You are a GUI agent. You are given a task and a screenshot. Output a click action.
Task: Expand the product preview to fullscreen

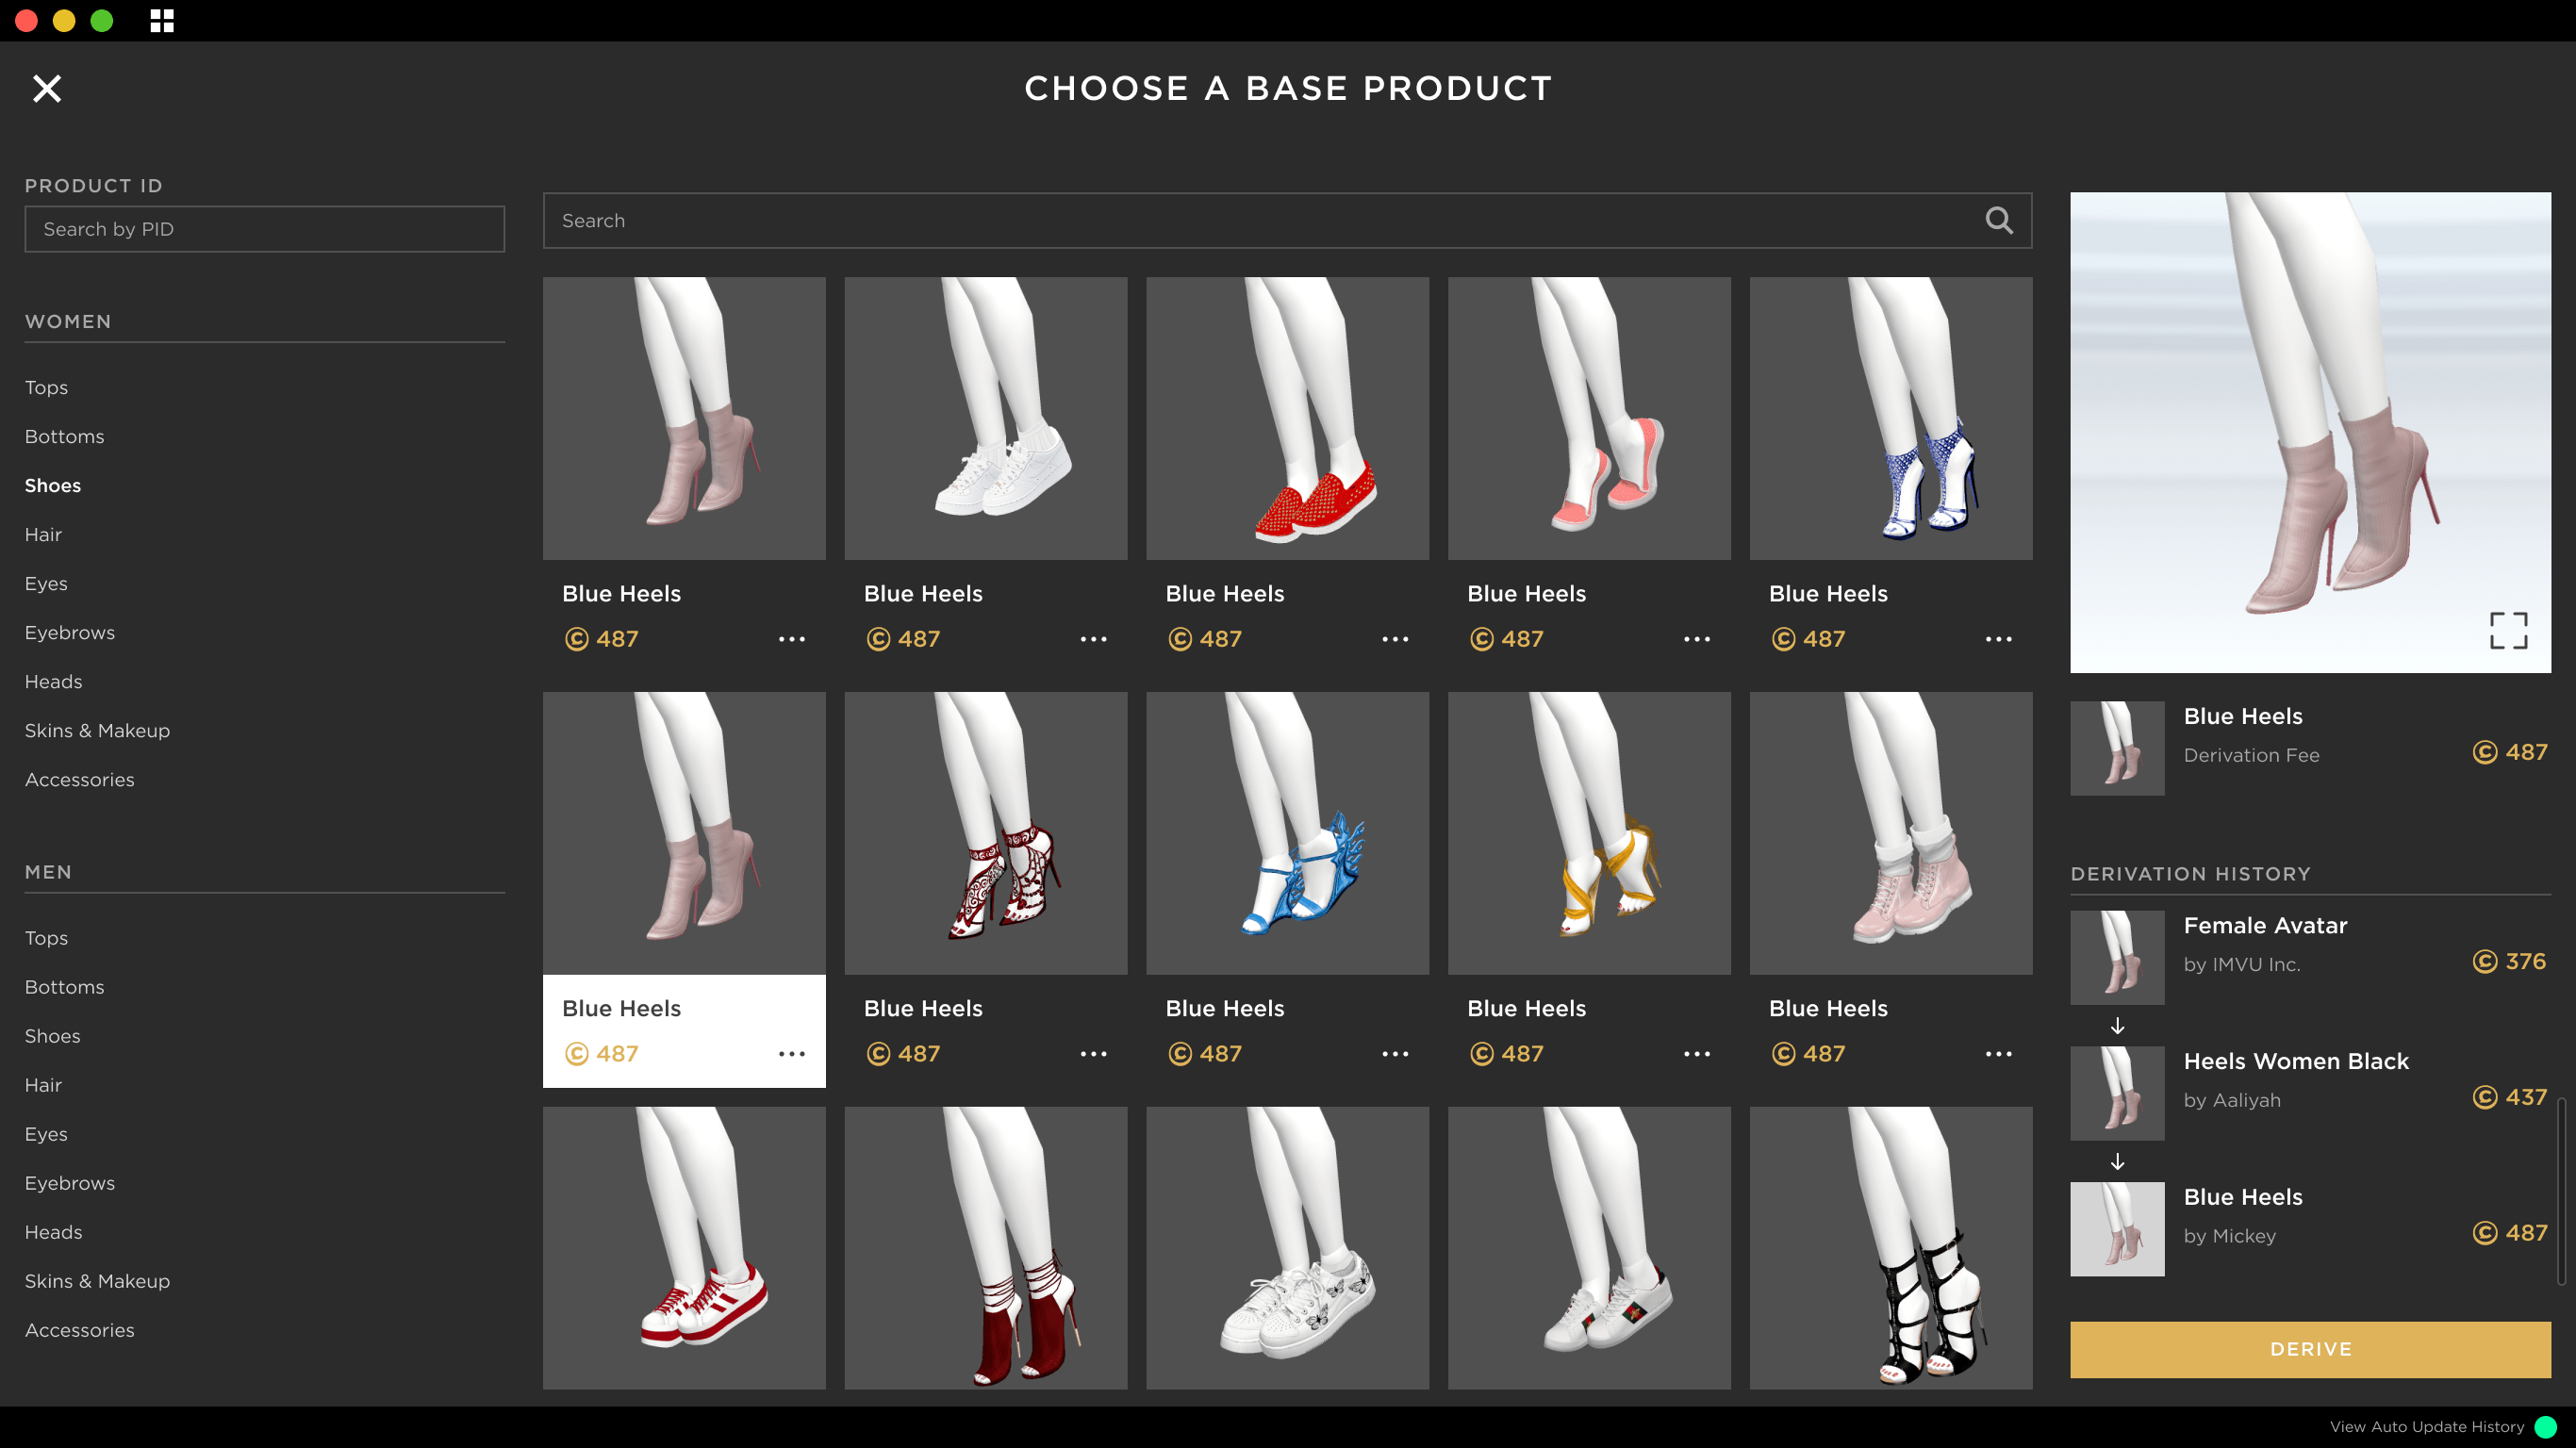click(2508, 630)
